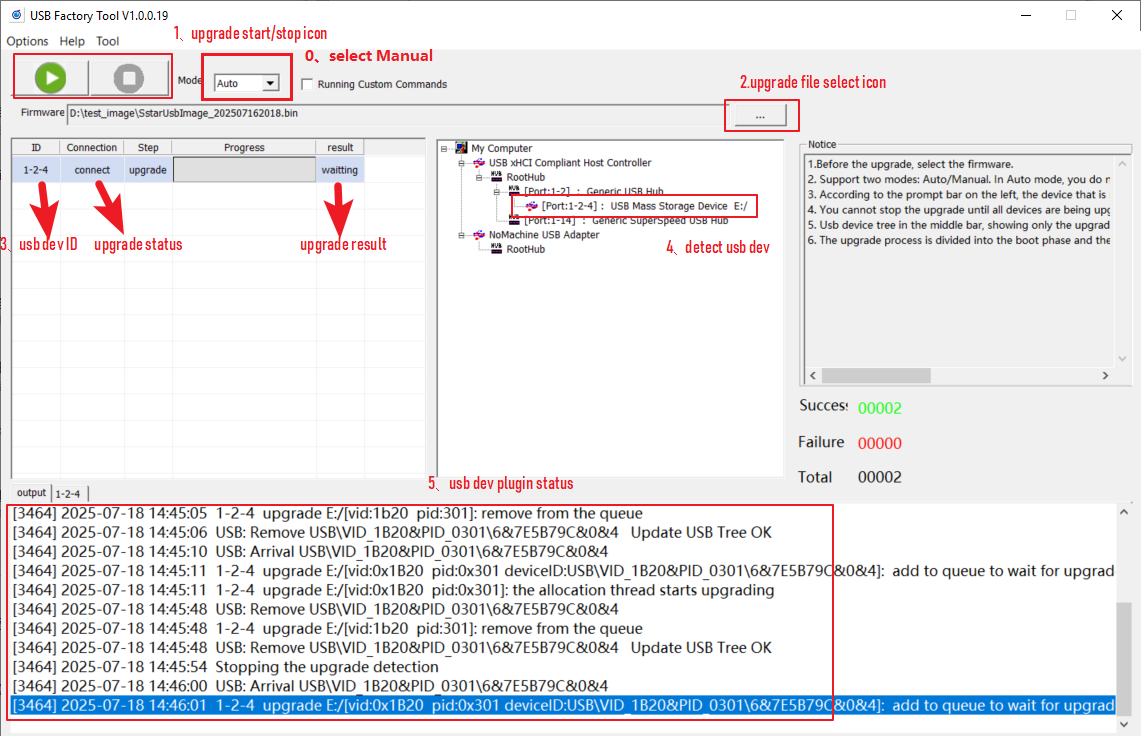Select USB xHCI Compliant Host Controller node
The height and width of the screenshot is (736, 1141).
coord(569,163)
